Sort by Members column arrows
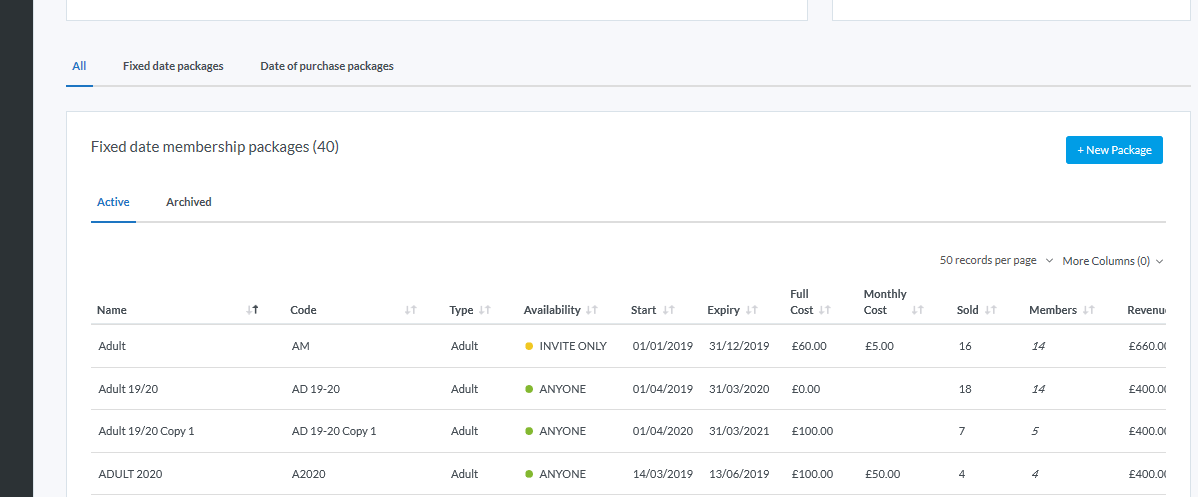 tap(1089, 310)
